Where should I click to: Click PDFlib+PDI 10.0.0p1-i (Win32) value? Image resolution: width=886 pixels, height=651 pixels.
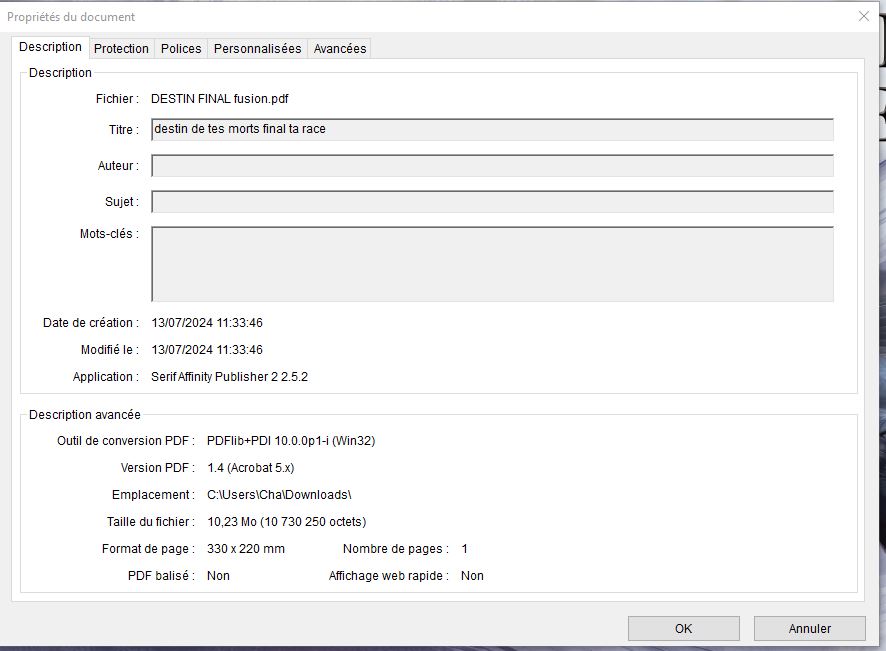(x=291, y=441)
